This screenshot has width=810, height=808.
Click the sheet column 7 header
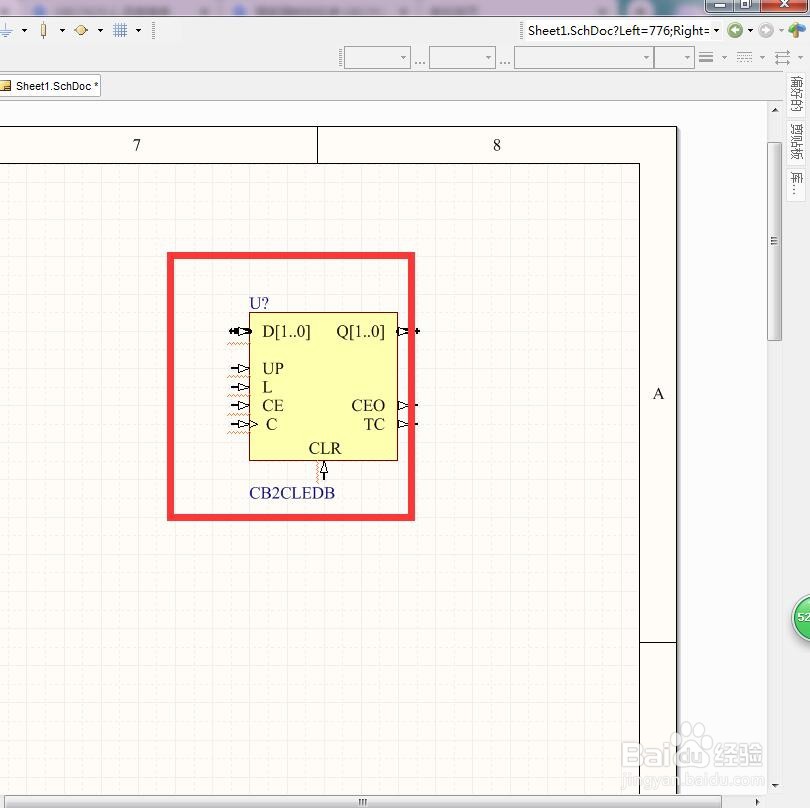[136, 145]
